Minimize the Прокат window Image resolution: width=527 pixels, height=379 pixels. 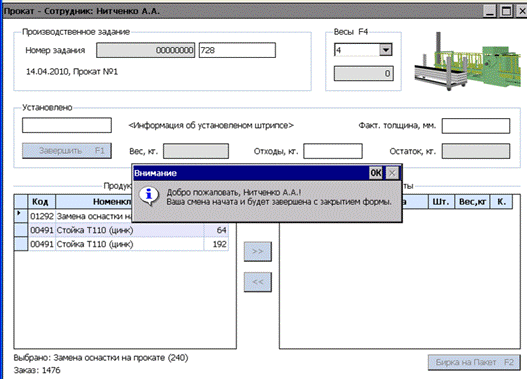click(x=490, y=11)
